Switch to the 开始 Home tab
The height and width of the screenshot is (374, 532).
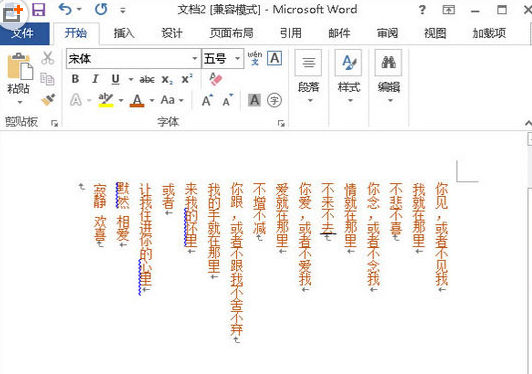76,33
